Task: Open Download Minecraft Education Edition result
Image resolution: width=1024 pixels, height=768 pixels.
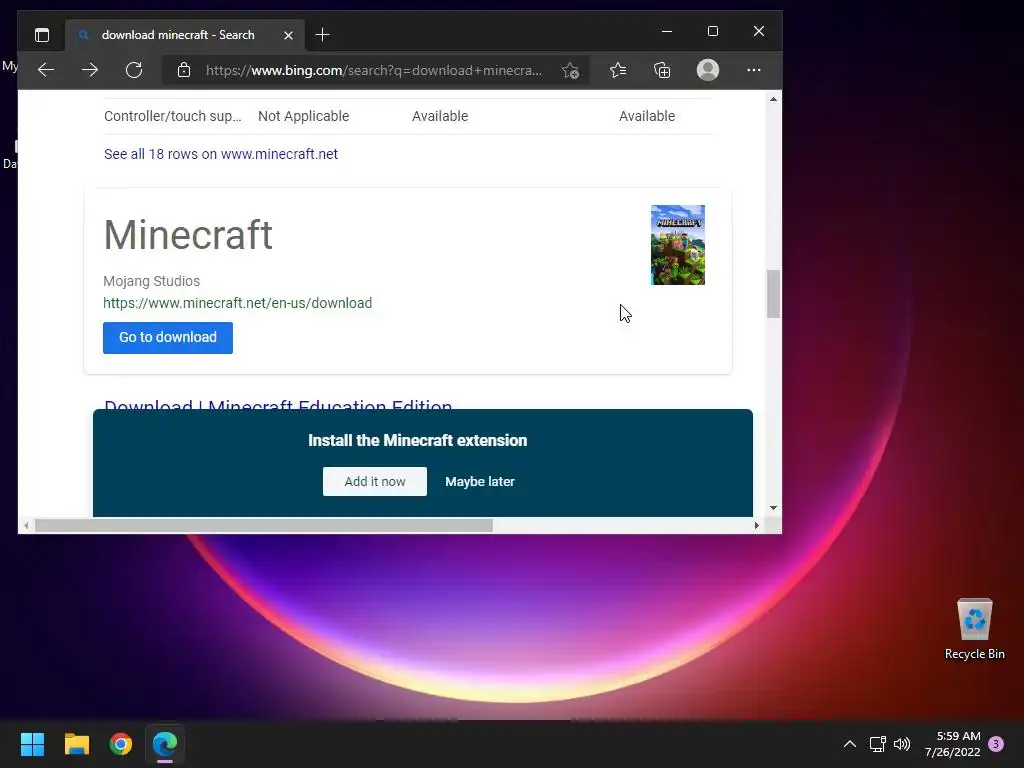Action: [x=278, y=404]
